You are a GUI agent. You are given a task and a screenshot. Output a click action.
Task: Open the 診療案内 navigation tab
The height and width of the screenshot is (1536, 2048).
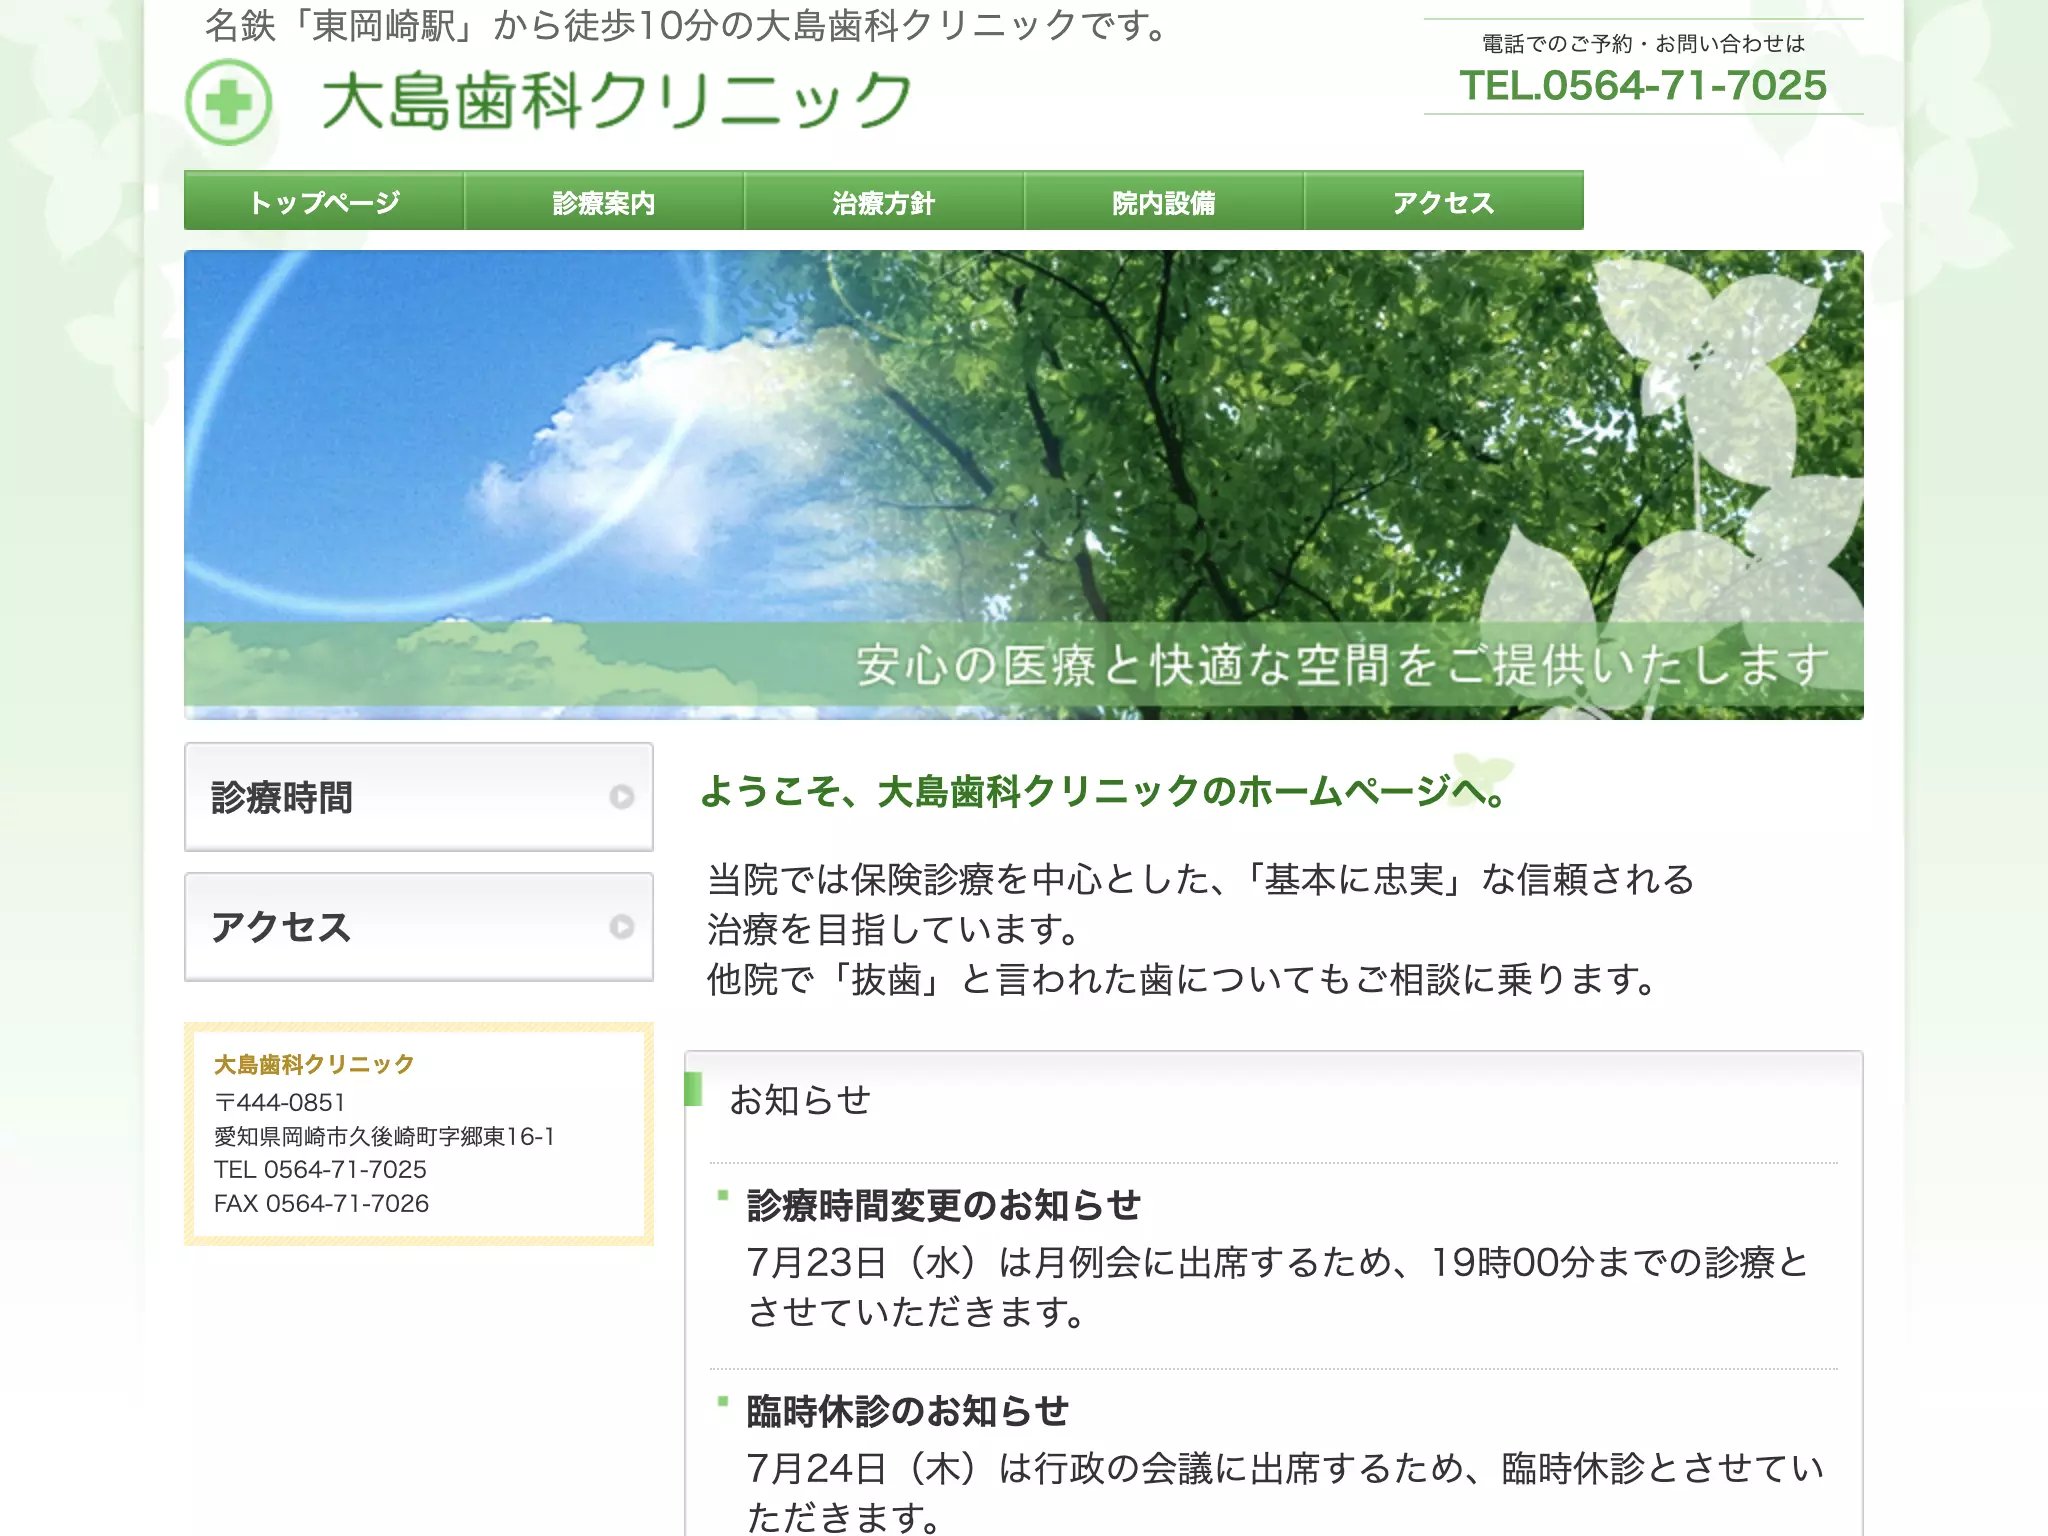[x=604, y=201]
